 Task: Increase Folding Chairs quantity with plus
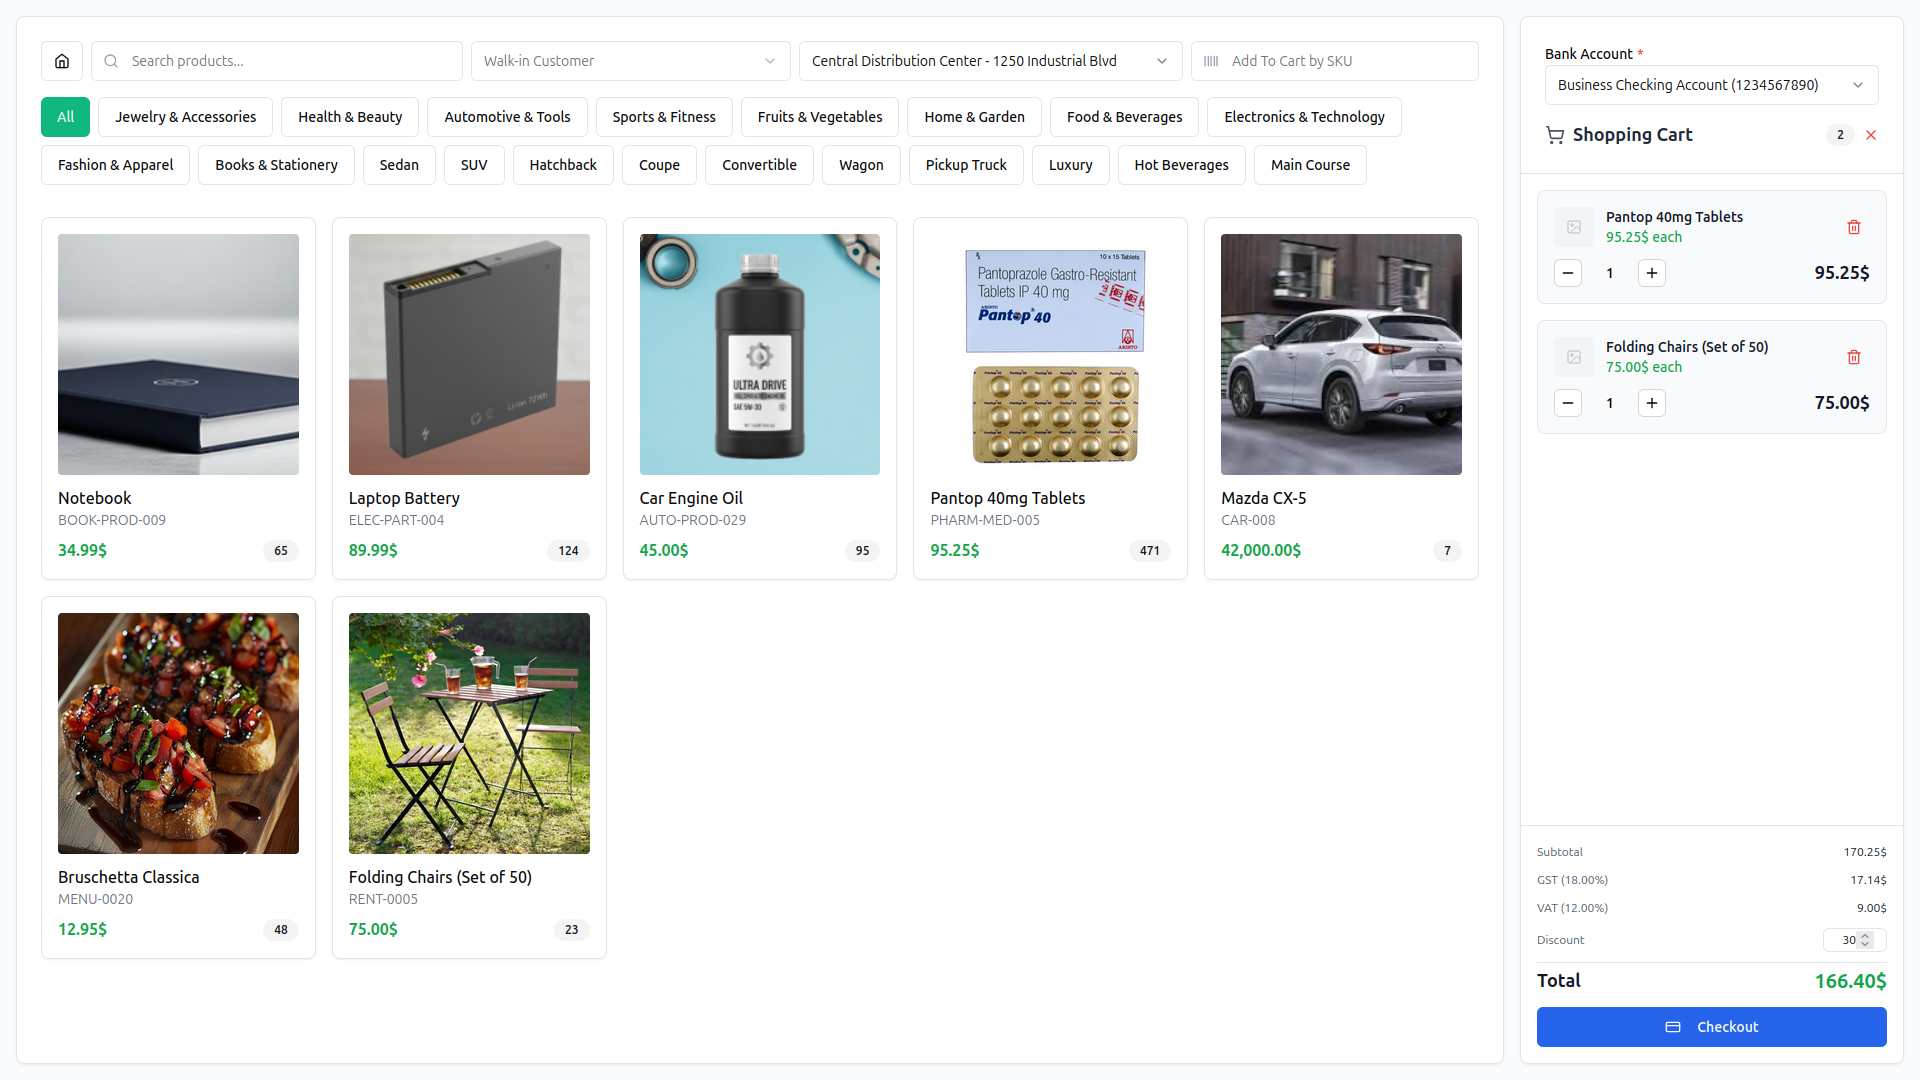(1651, 403)
